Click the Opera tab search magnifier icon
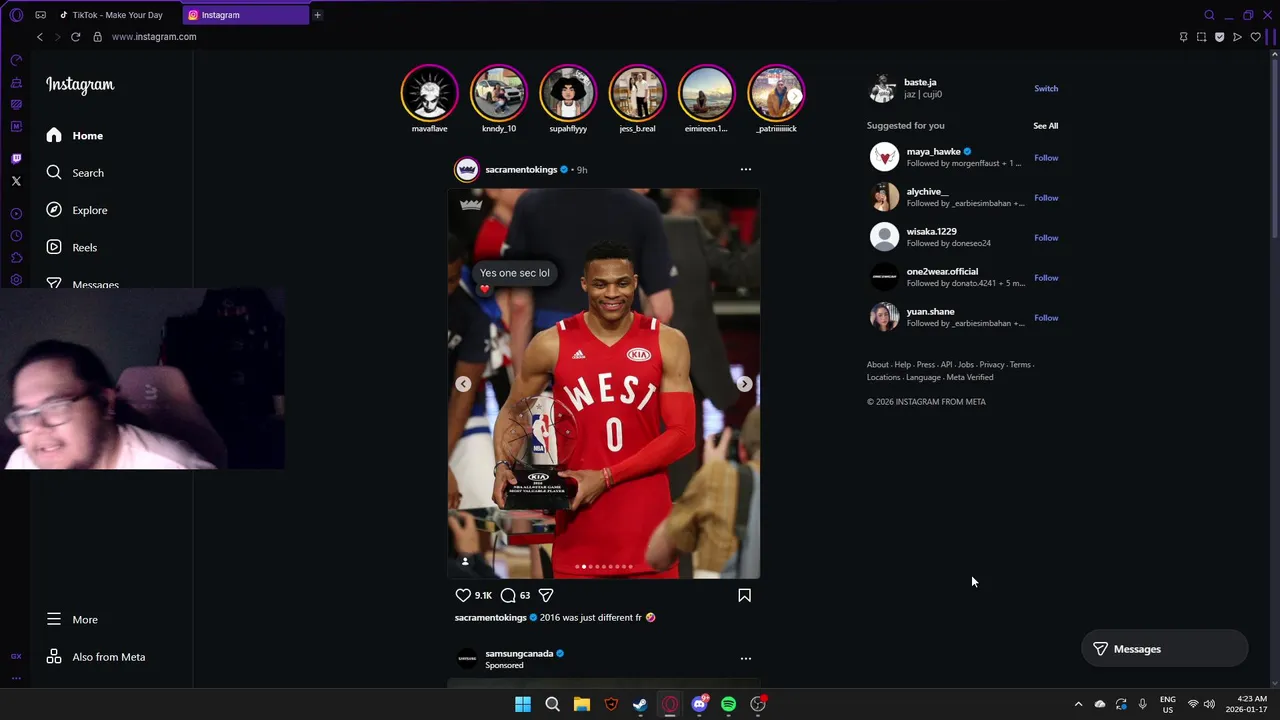This screenshot has width=1280, height=720. tap(1209, 15)
